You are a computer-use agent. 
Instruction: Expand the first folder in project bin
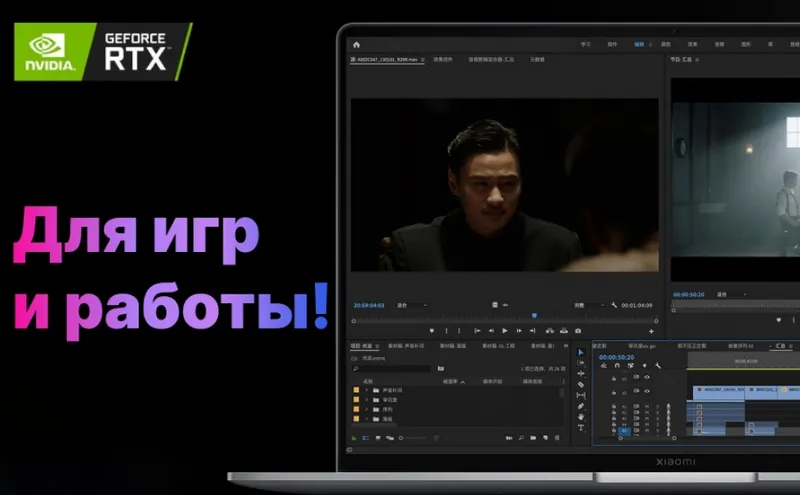[368, 390]
